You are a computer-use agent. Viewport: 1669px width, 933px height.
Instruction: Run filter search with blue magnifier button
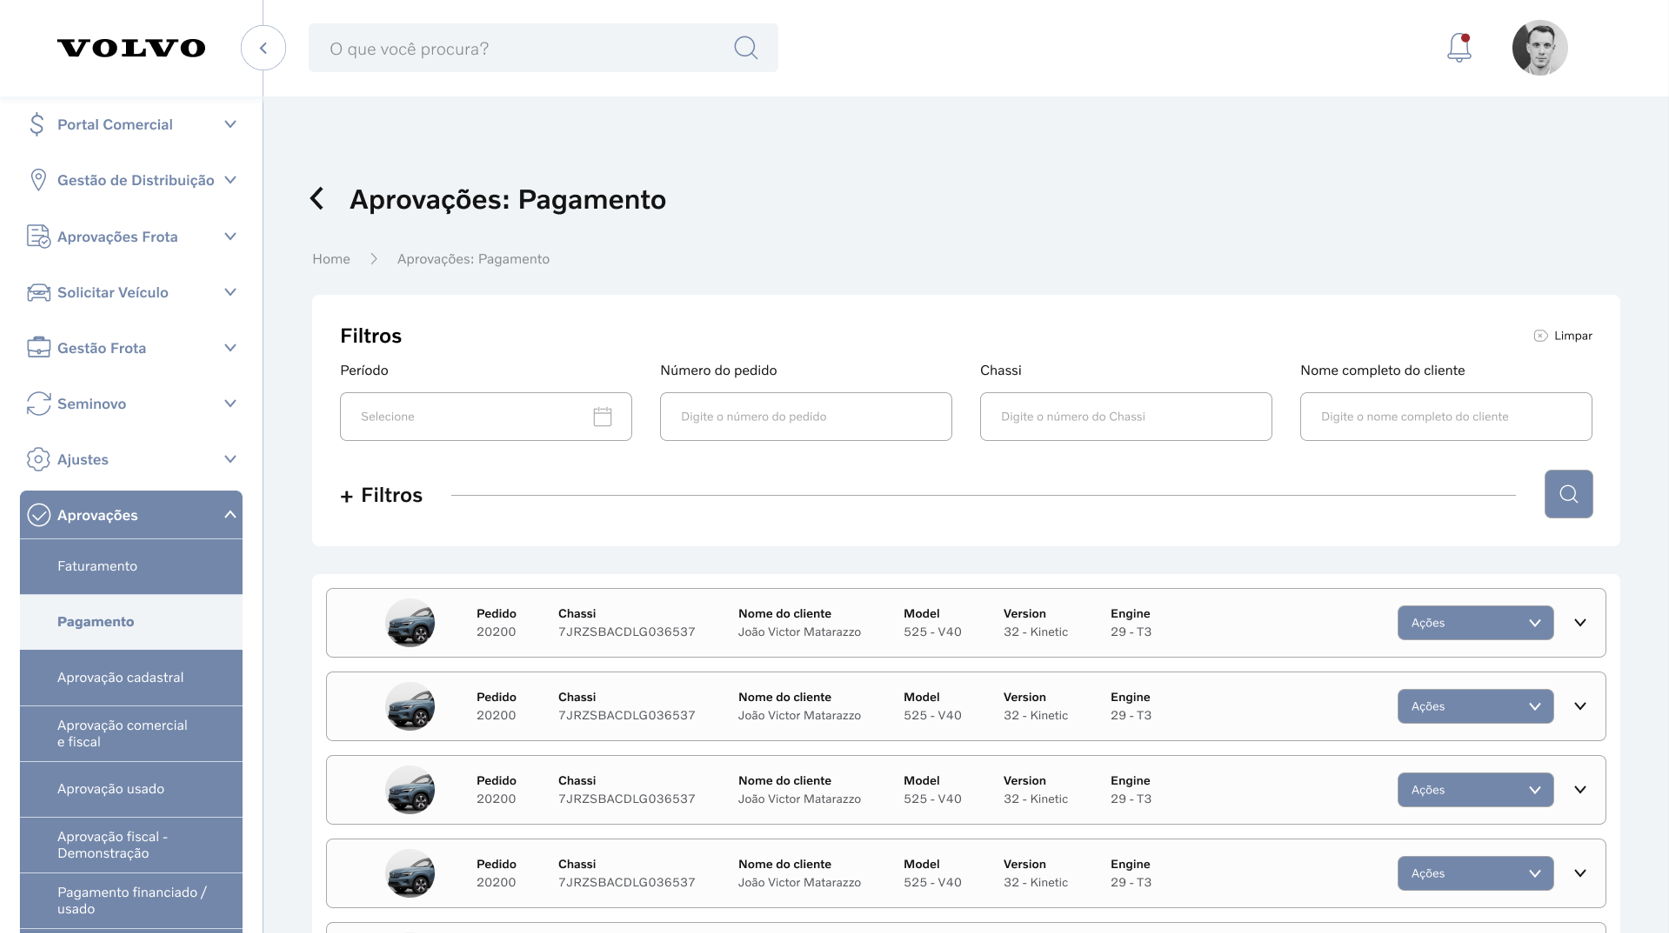click(1568, 494)
